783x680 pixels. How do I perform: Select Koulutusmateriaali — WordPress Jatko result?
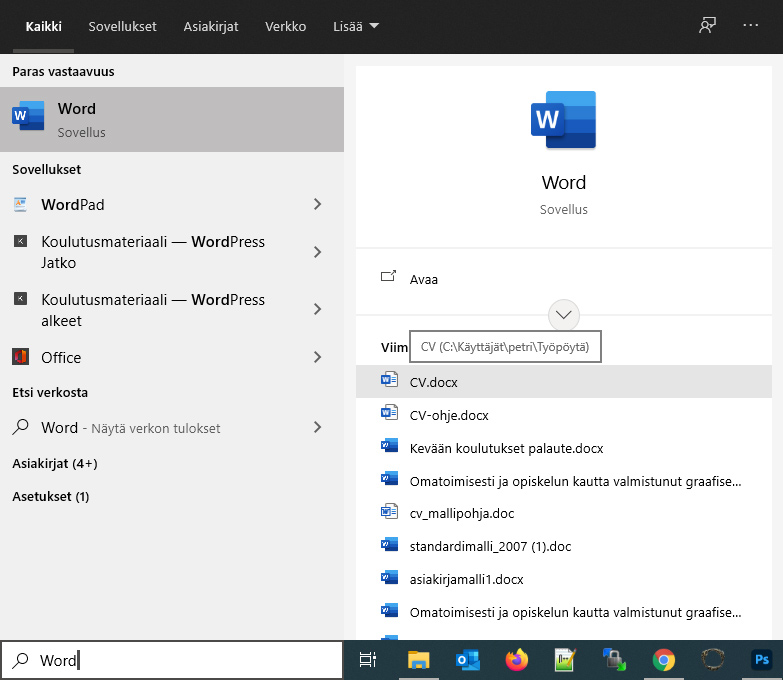(172, 252)
